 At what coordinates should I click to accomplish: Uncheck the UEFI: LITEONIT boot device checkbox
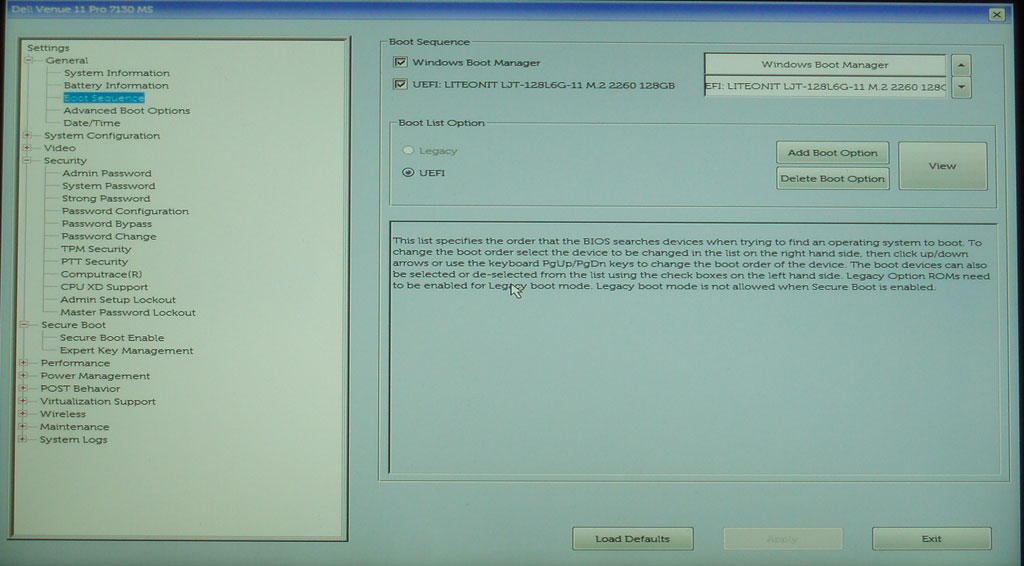coord(401,85)
